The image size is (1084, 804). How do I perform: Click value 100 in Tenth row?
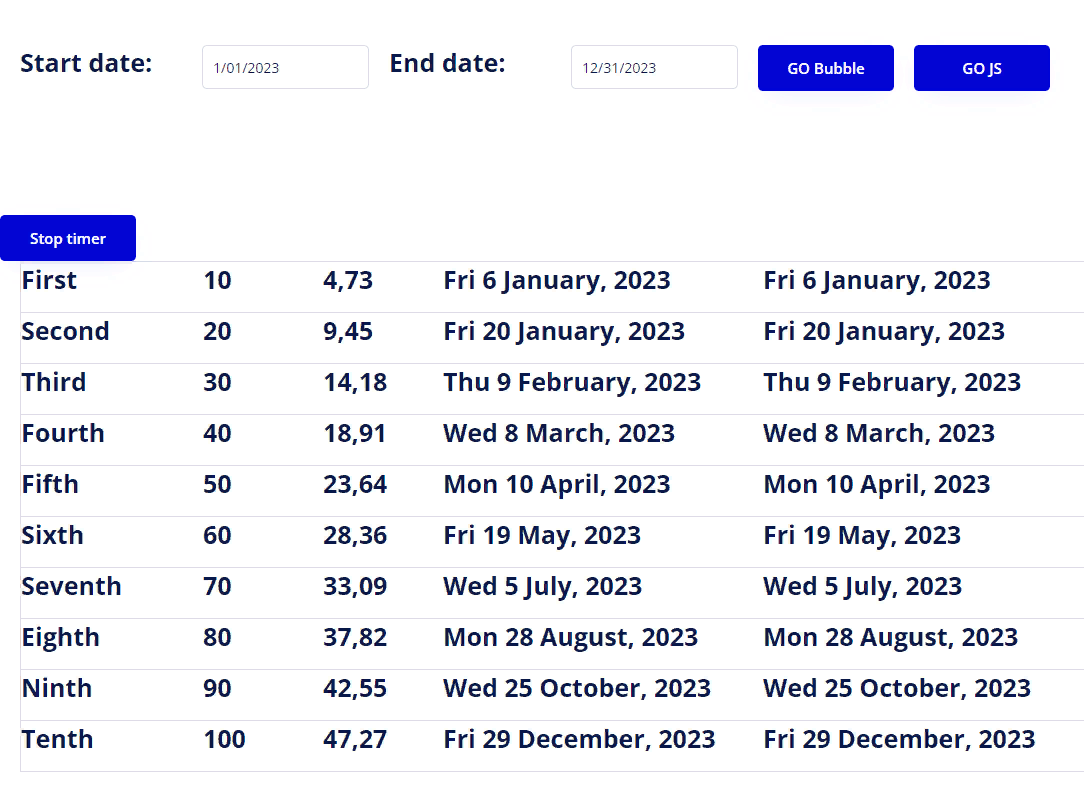[224, 740]
